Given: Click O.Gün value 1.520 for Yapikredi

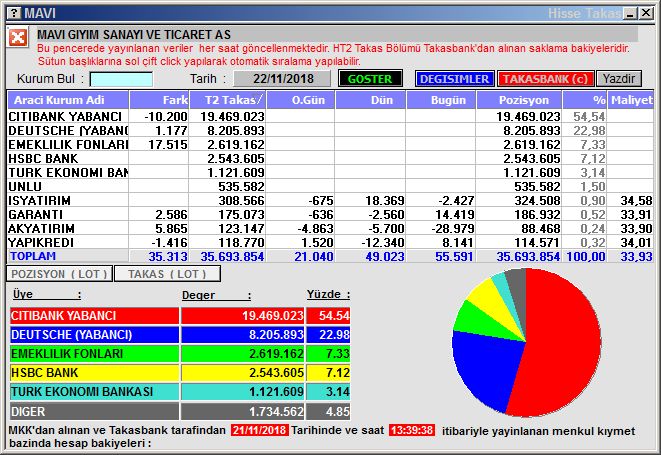Looking at the screenshot, I should point(318,242).
